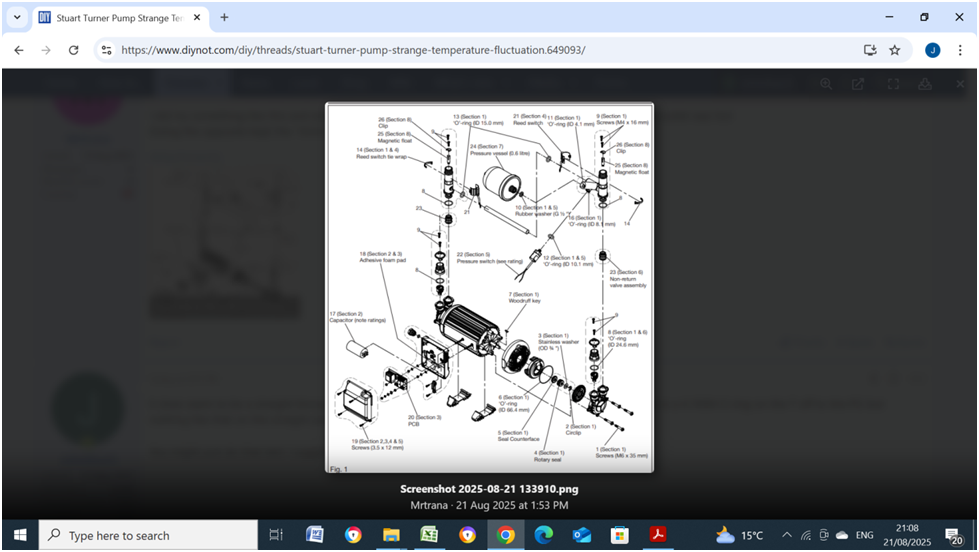Reload the diynot page
Image resolution: width=979 pixels, height=552 pixels.
[x=74, y=50]
